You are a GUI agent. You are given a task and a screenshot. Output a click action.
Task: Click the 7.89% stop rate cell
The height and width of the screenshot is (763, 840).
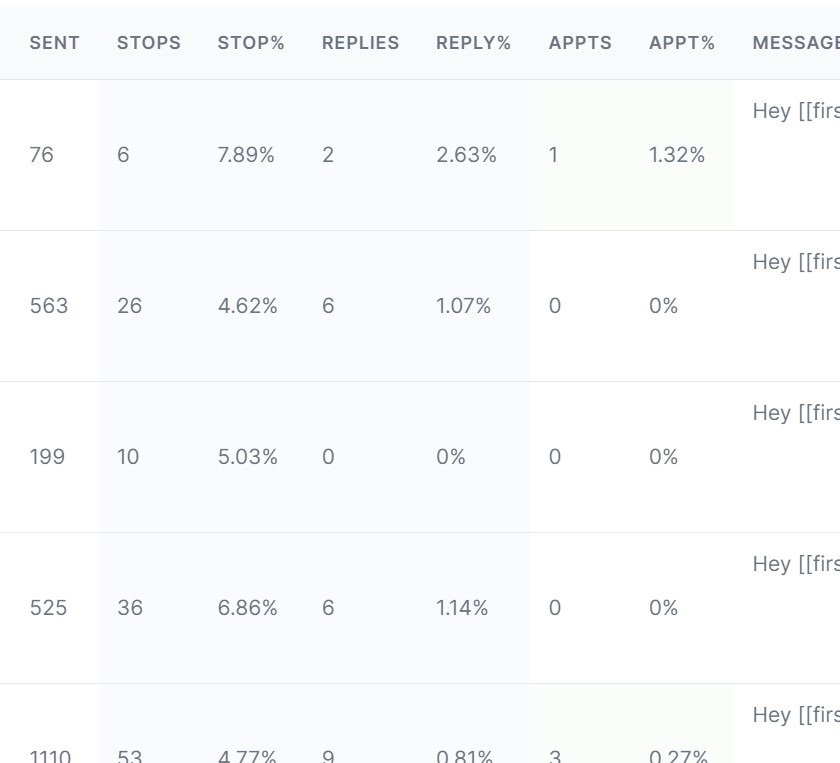[x=246, y=155]
